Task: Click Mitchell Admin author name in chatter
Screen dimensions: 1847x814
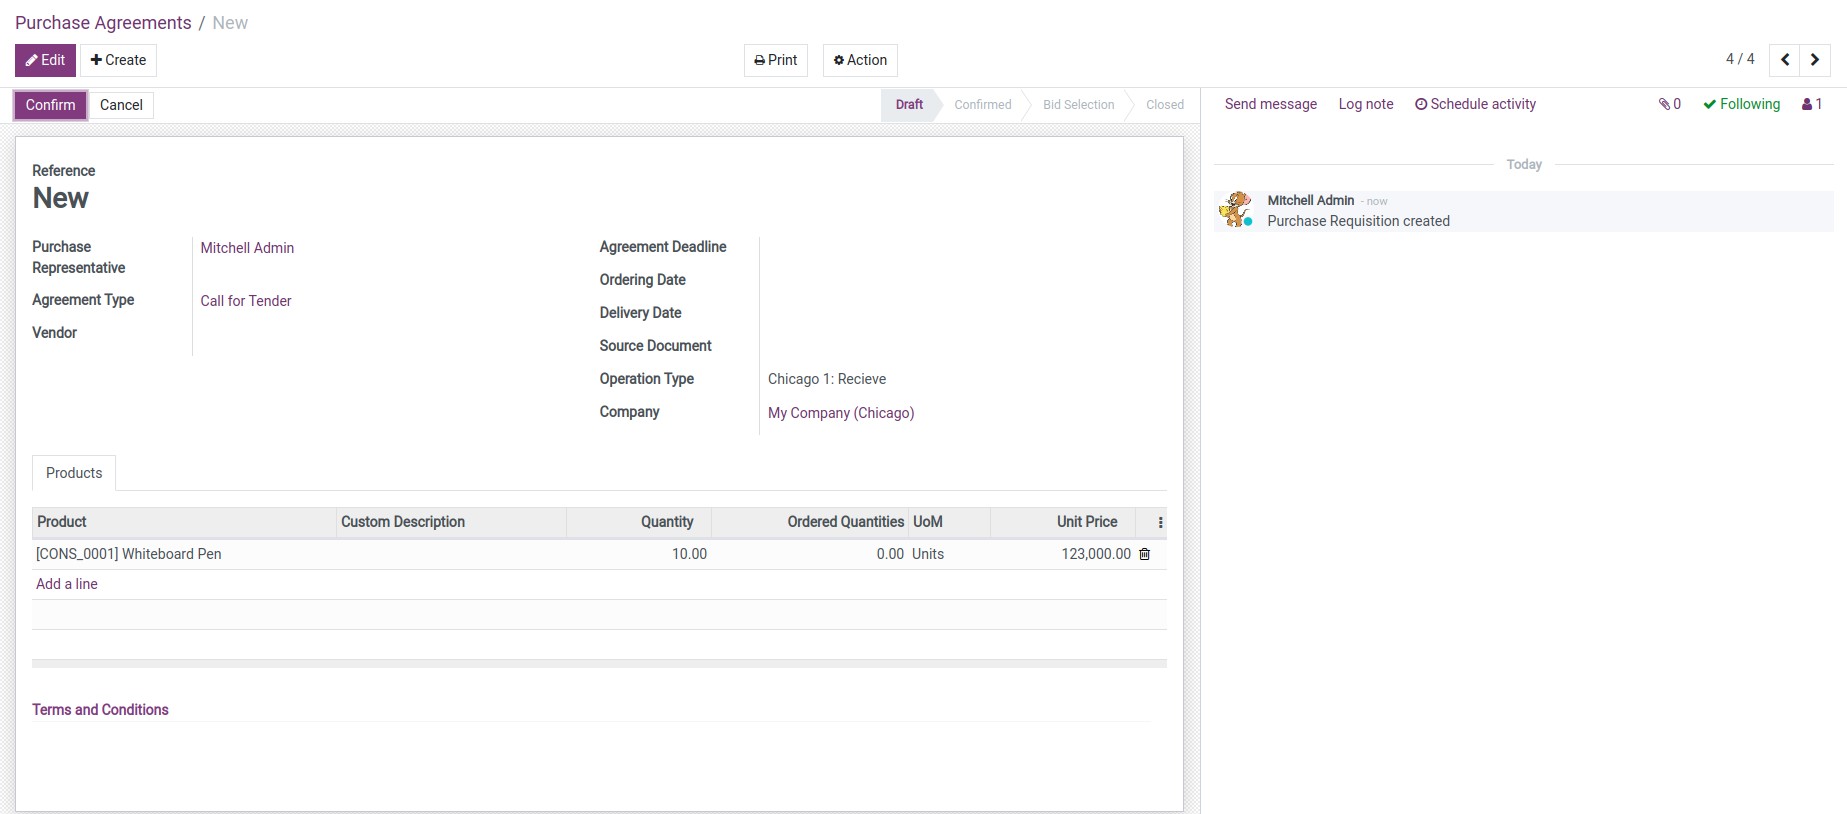Action: (1311, 200)
